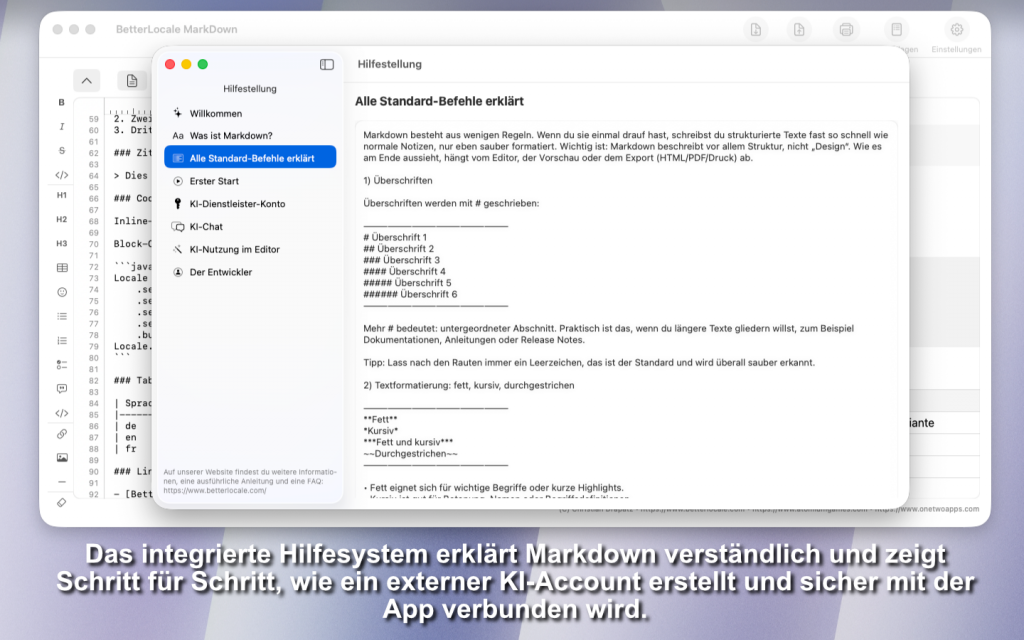Toggle bold formatting in the left toolbar
The image size is (1024, 640).
point(61,102)
